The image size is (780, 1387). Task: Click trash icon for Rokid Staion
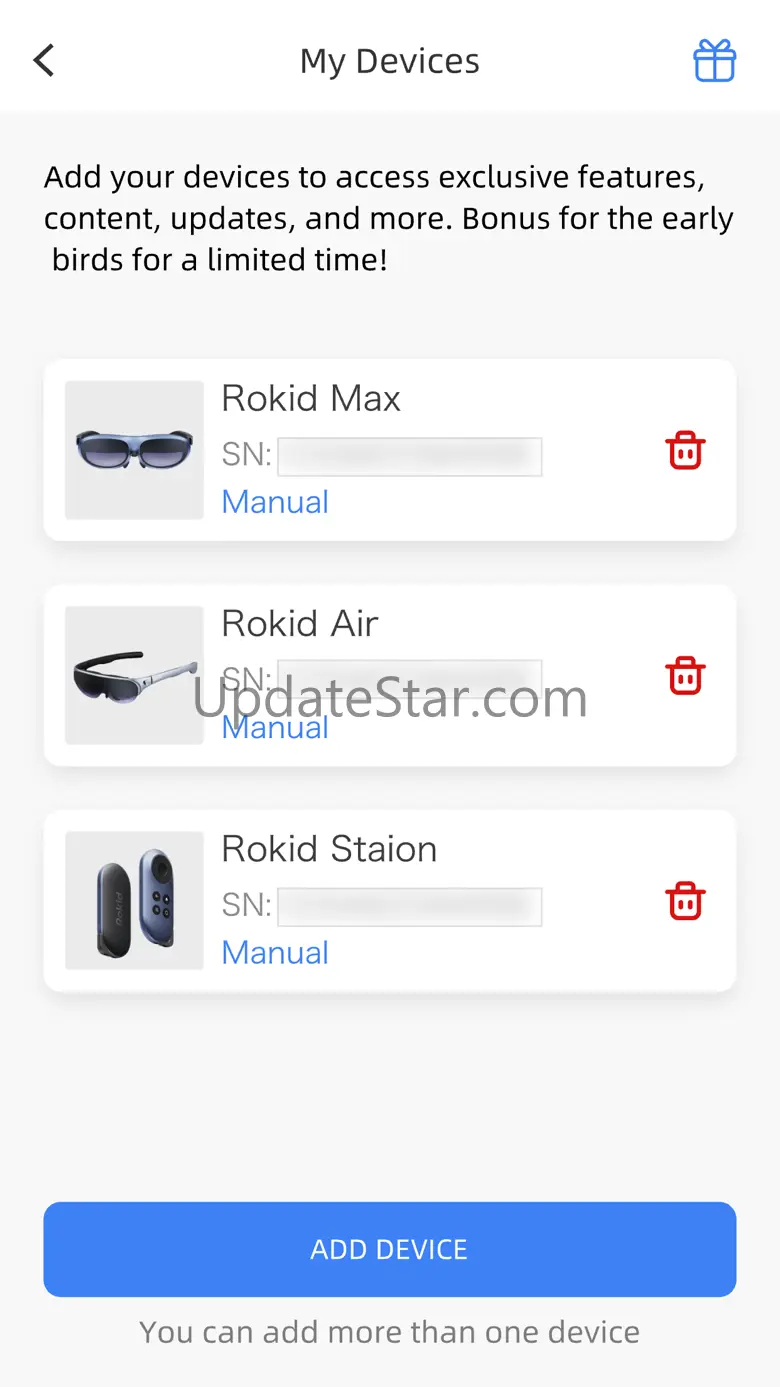pos(686,901)
